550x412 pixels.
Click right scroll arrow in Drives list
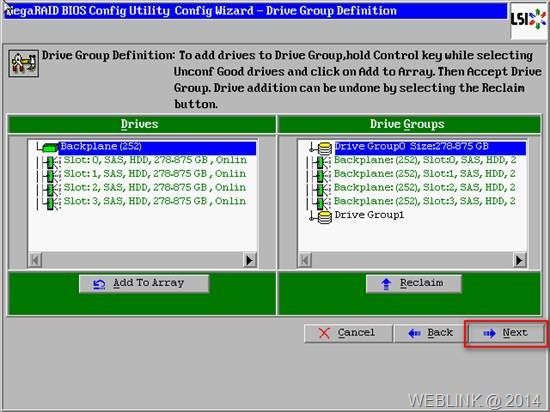(x=249, y=260)
